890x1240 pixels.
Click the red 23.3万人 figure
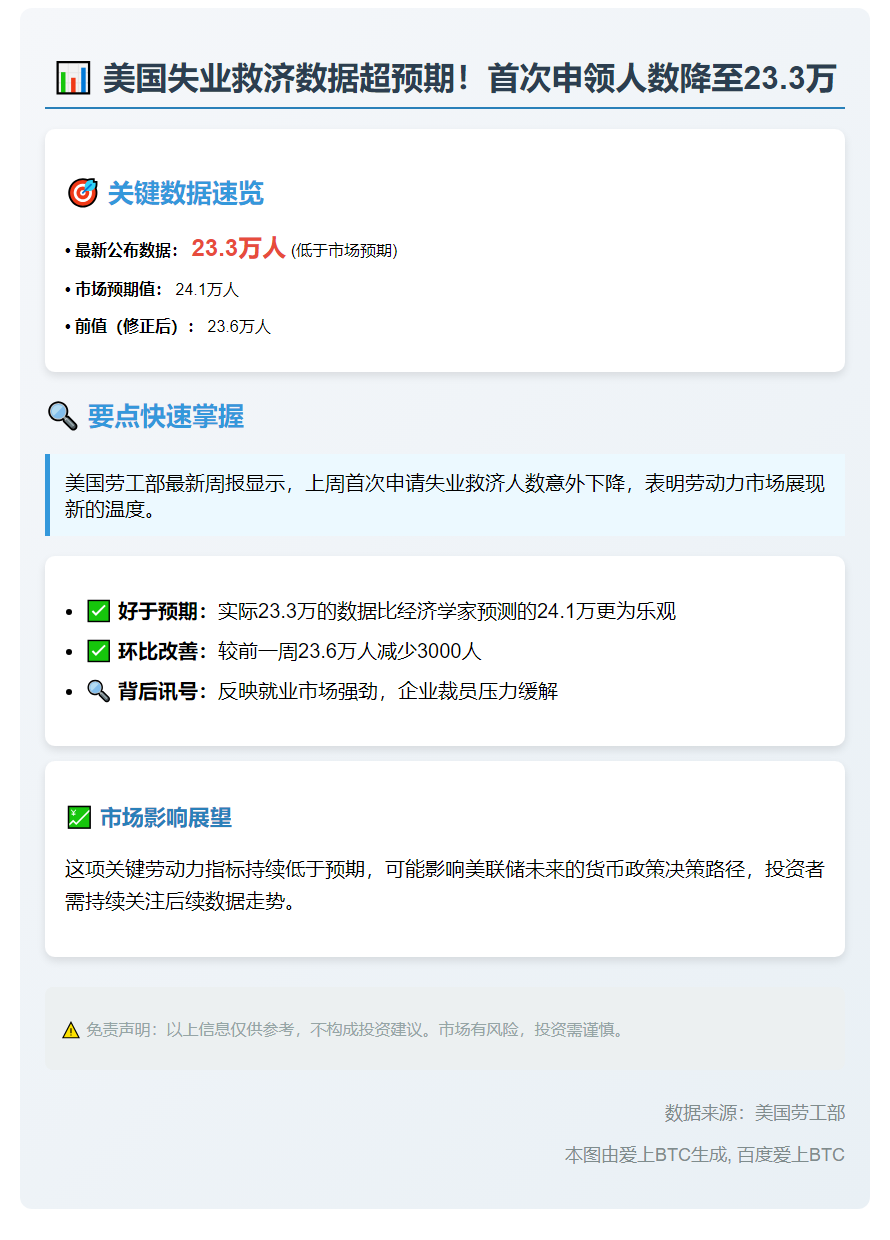pyautogui.click(x=238, y=249)
